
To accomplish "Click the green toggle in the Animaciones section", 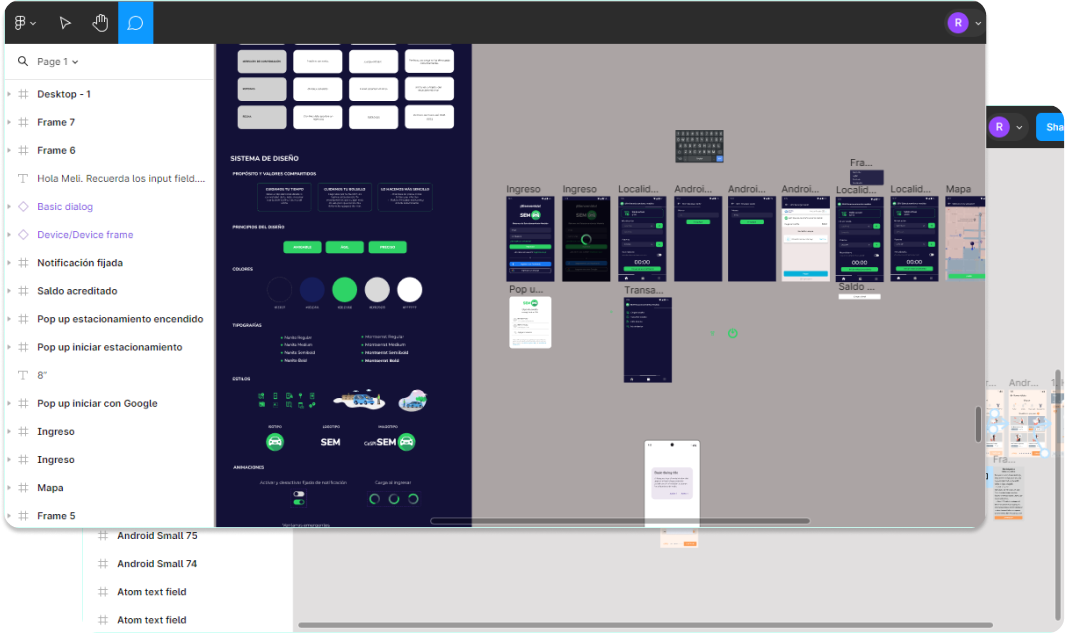I will coord(299,502).
